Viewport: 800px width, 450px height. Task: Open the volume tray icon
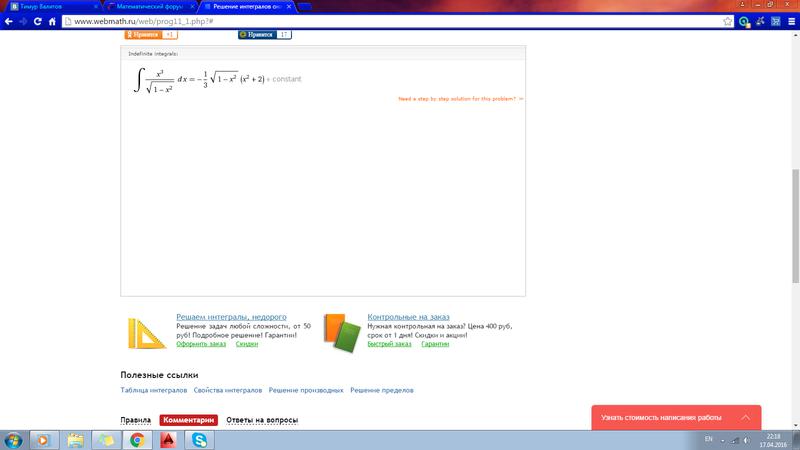747,440
